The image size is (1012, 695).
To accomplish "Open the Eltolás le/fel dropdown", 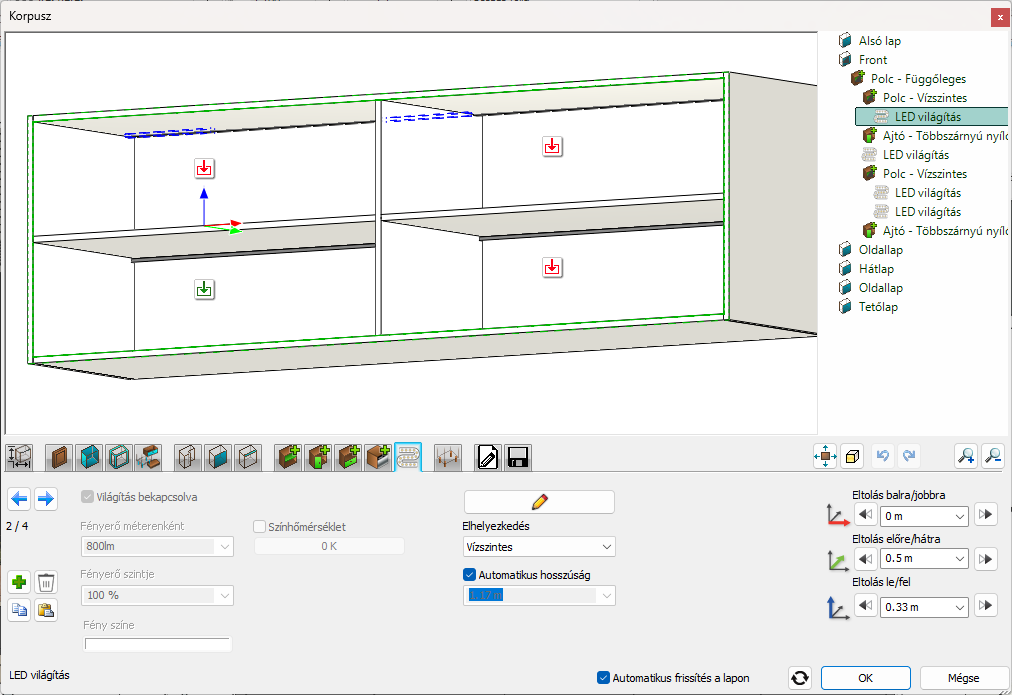I will coord(924,606).
